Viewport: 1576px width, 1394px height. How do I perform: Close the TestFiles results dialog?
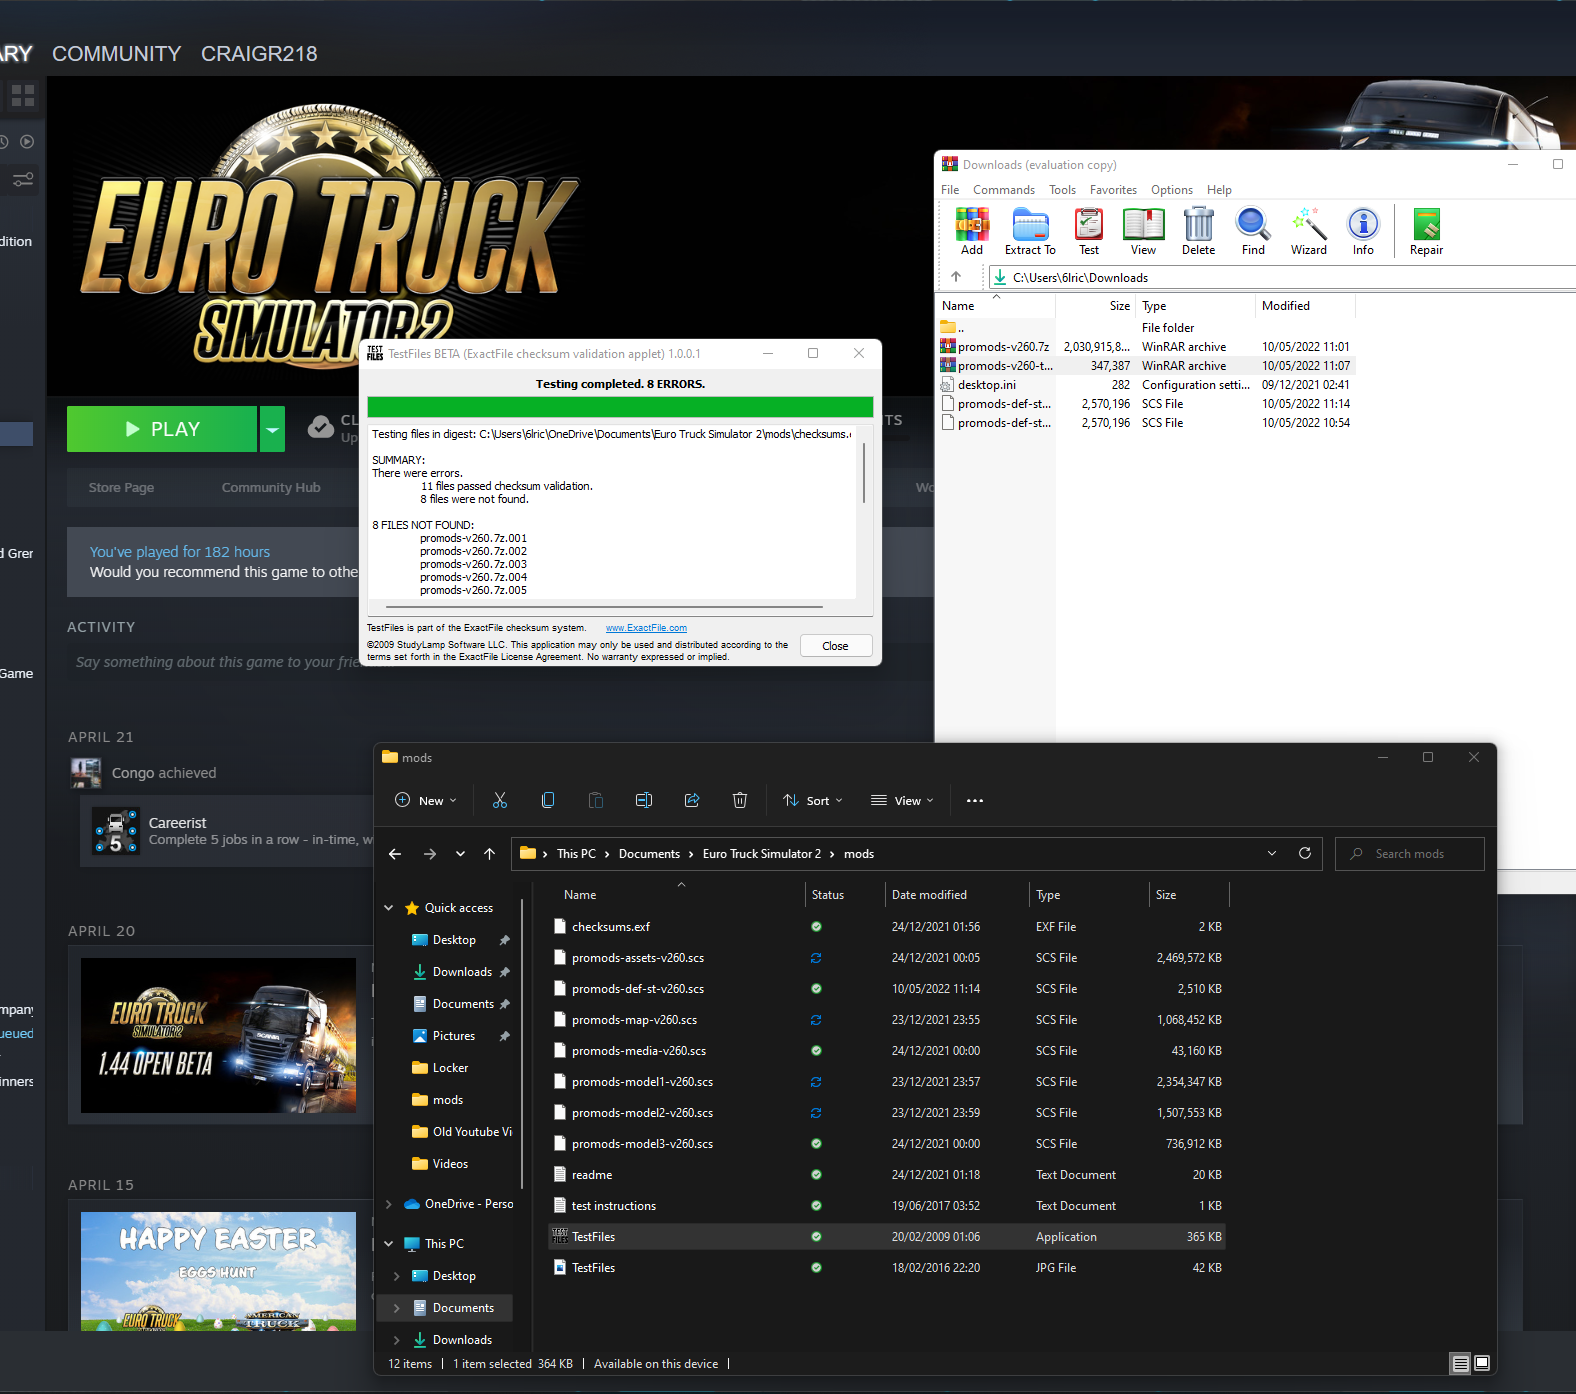[835, 646]
